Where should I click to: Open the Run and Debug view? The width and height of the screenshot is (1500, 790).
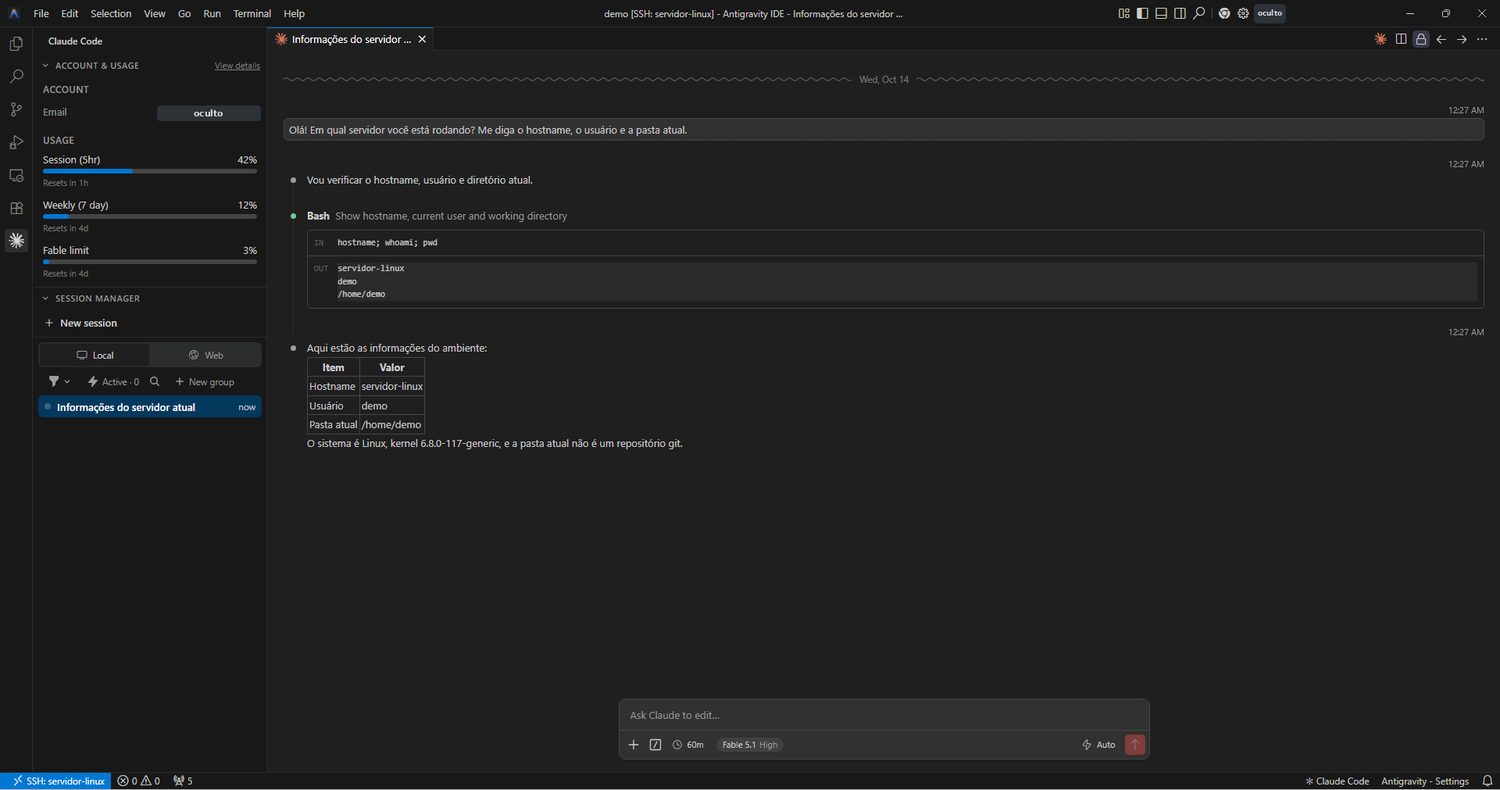(x=16, y=142)
